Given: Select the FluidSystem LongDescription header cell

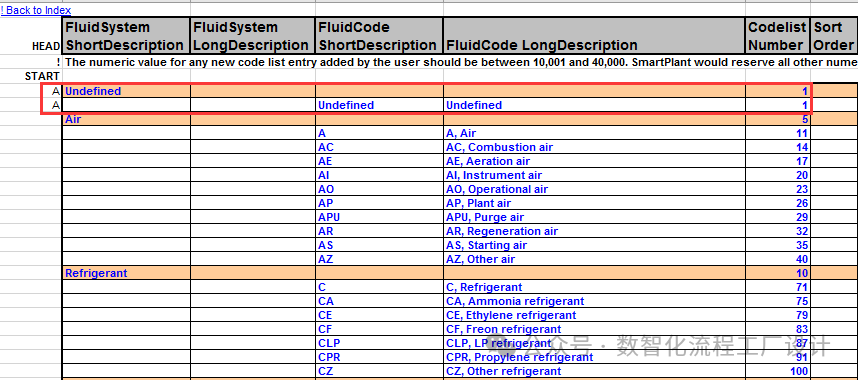Looking at the screenshot, I should coord(252,36).
